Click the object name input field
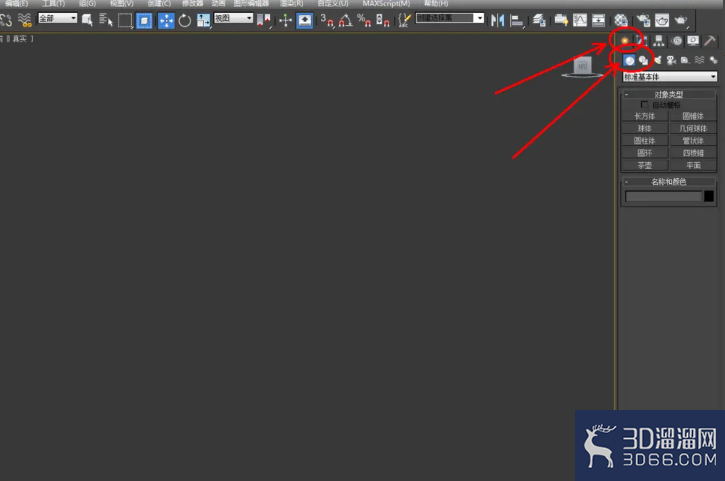 pyautogui.click(x=663, y=197)
